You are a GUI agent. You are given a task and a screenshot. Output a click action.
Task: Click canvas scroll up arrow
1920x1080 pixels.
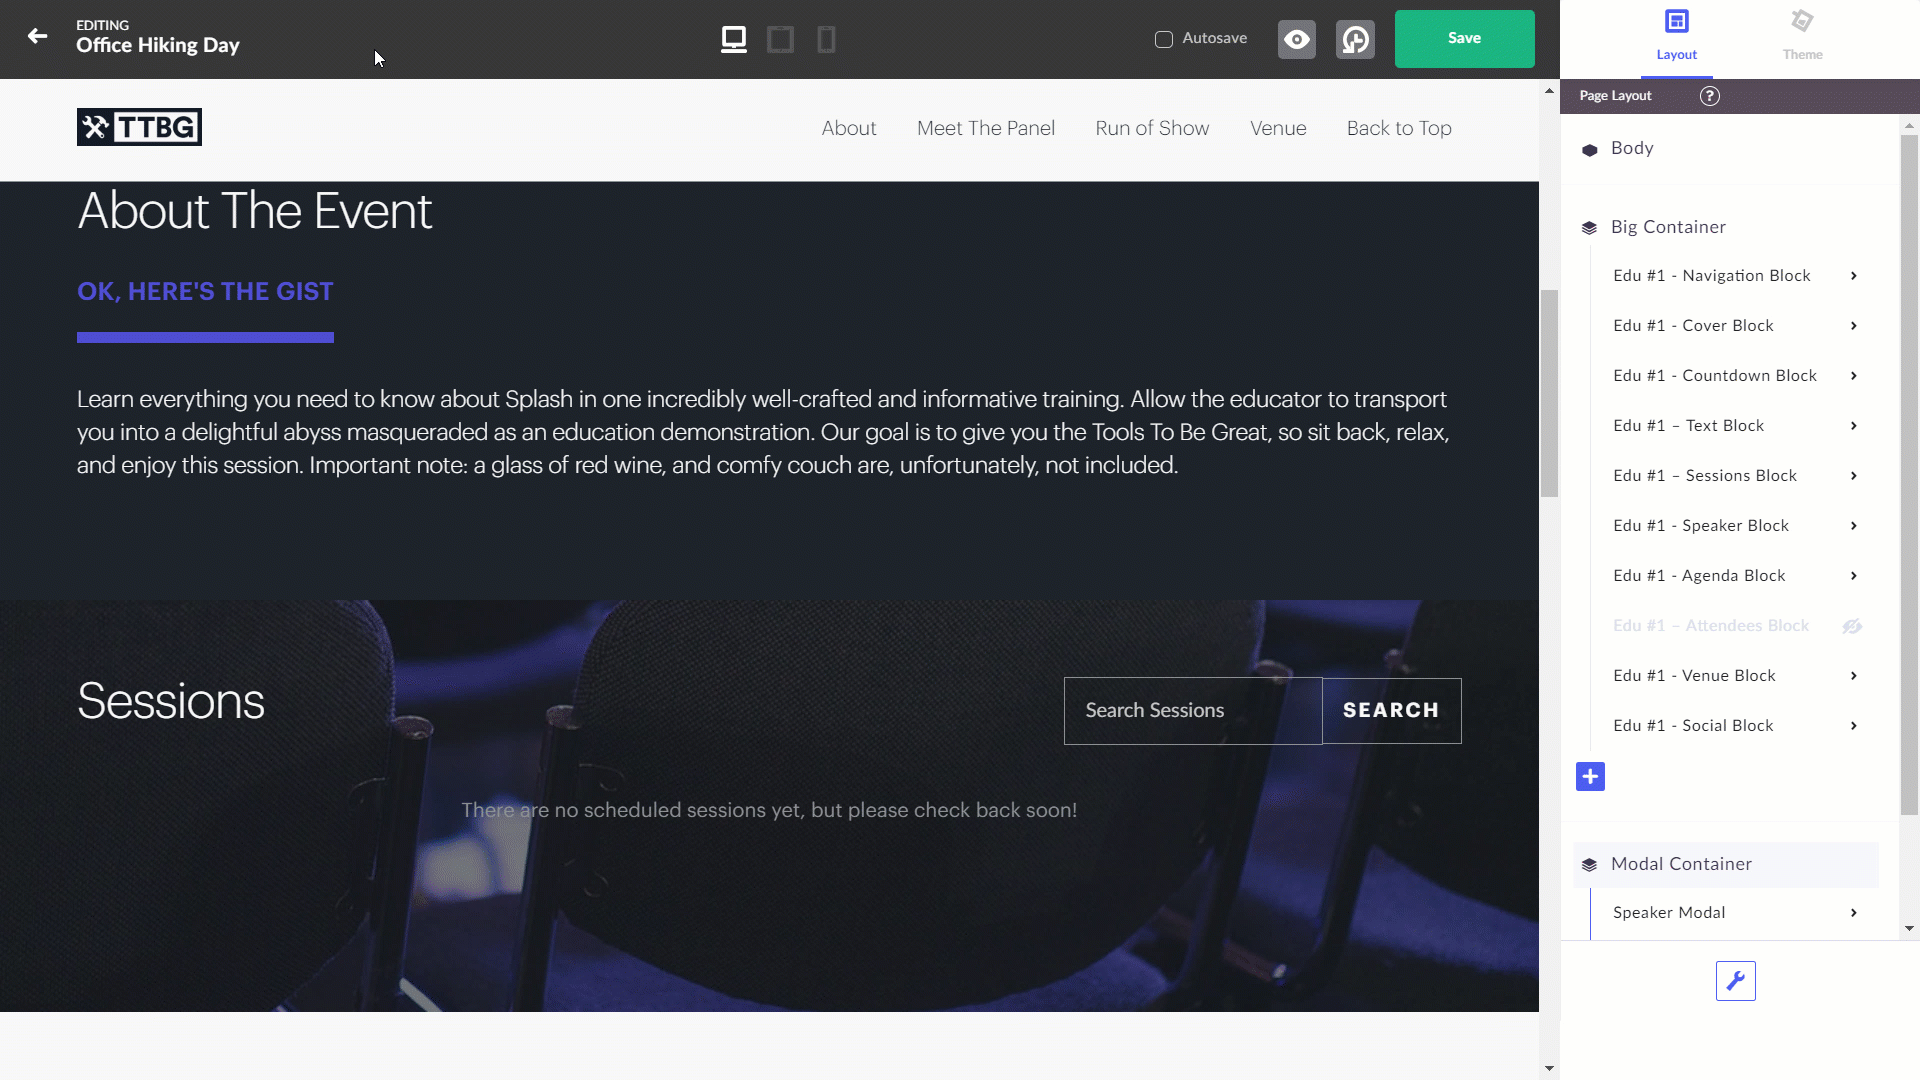click(1549, 91)
